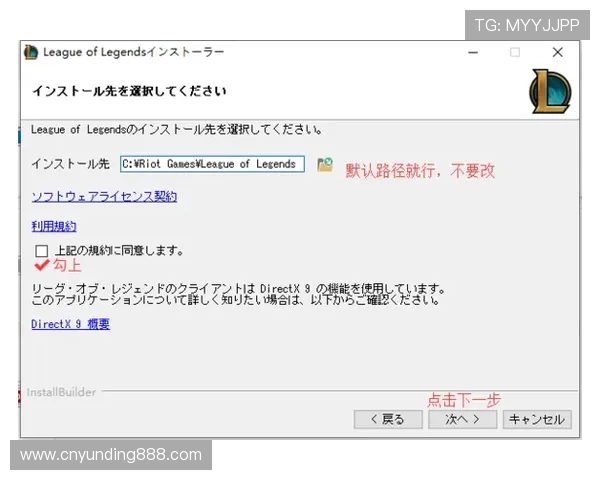Click the インストール先 field label
The width and height of the screenshot is (600, 480).
(x=70, y=164)
